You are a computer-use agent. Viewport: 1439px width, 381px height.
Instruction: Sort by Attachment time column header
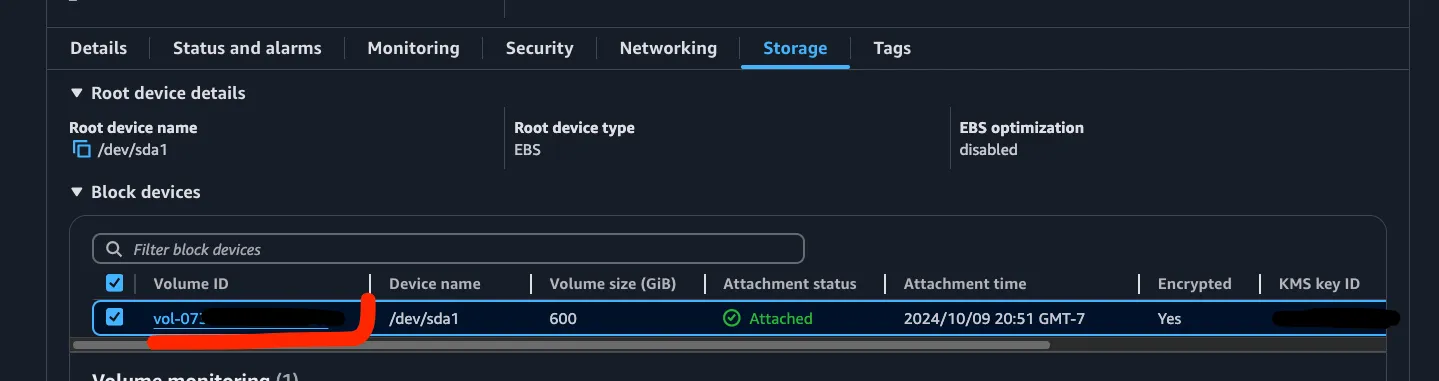(x=965, y=284)
